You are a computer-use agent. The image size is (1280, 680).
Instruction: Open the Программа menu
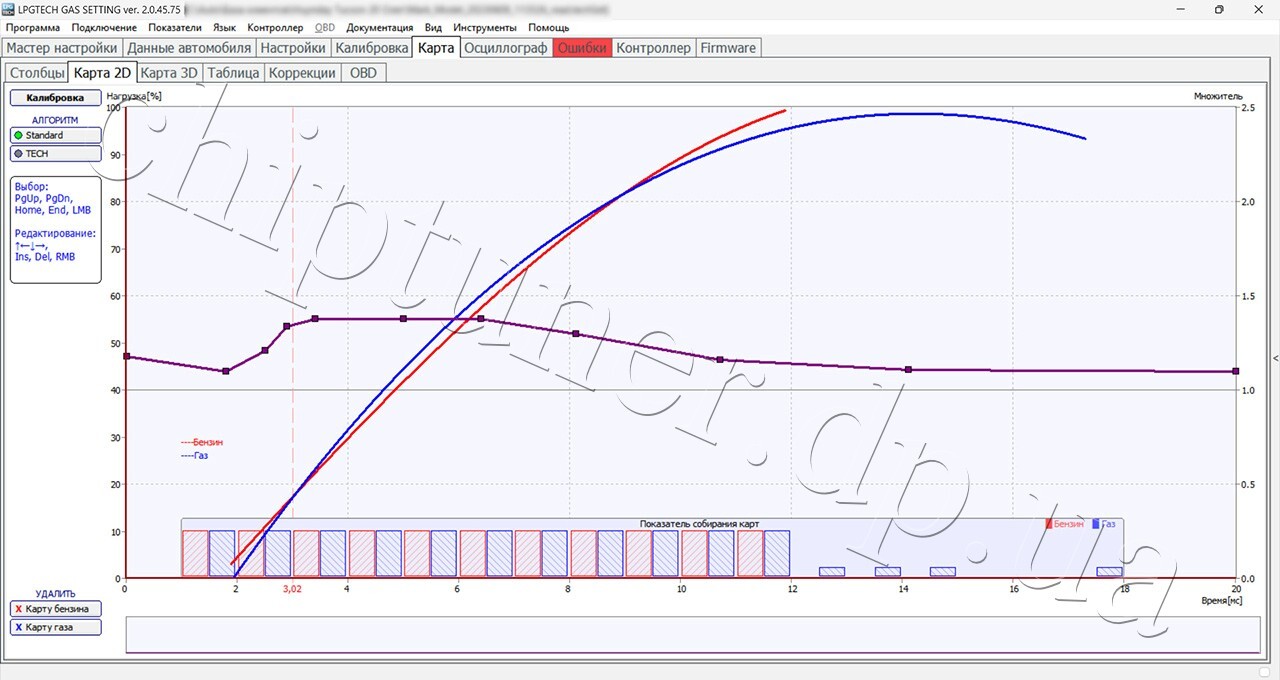32,27
